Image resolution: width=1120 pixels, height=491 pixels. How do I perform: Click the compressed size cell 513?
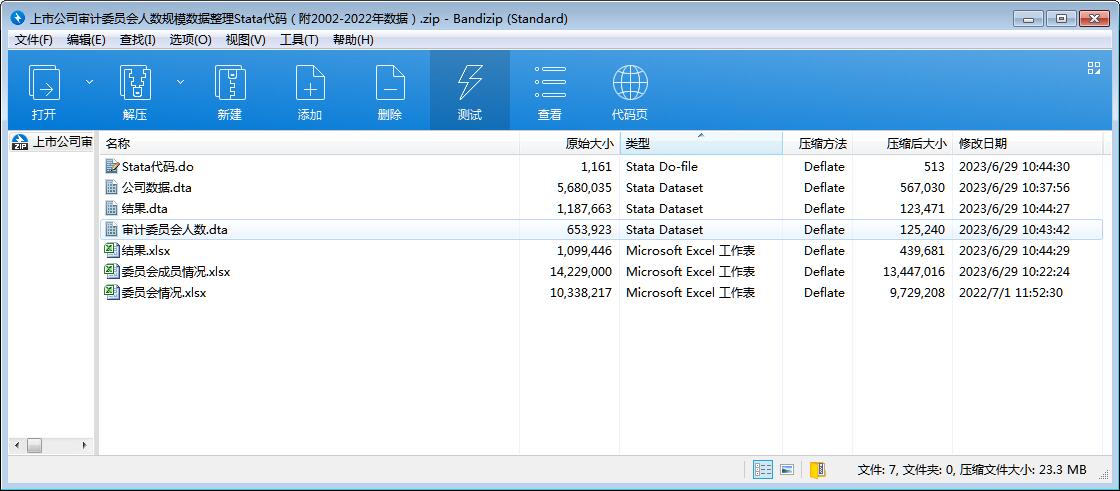point(932,167)
